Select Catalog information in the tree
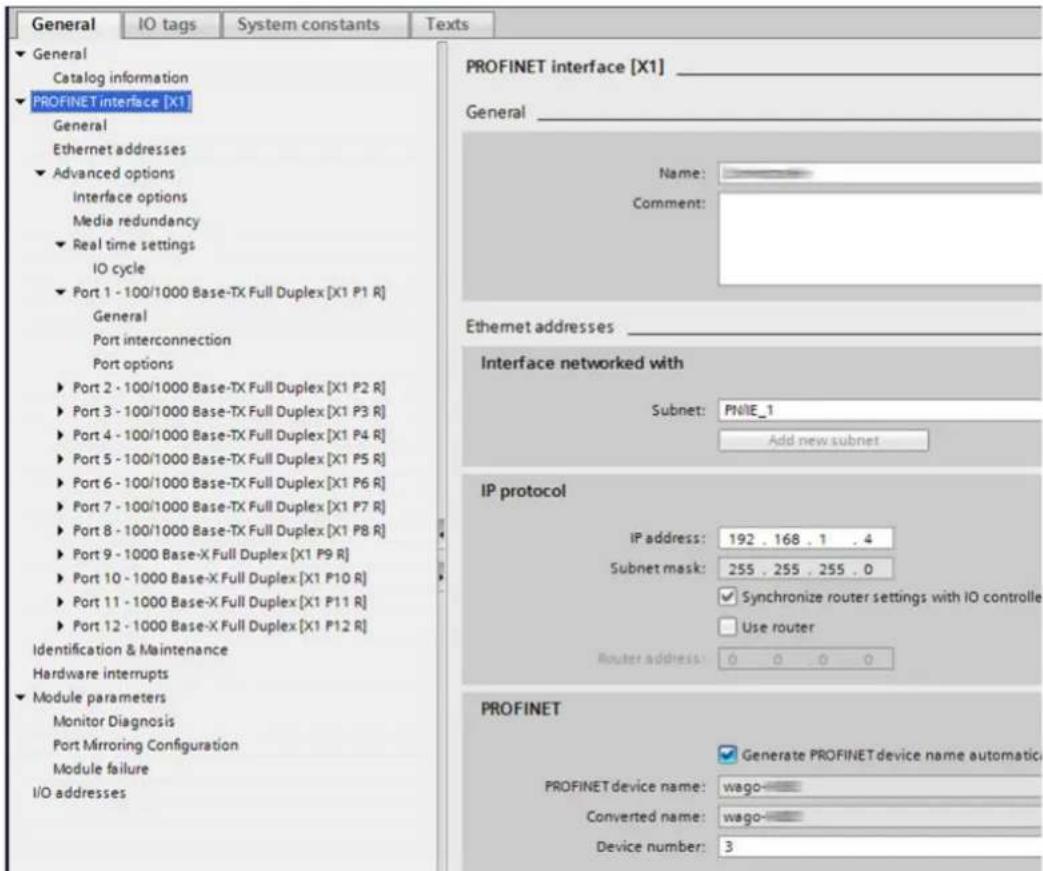Image resolution: width=1043 pixels, height=871 pixels. point(120,78)
